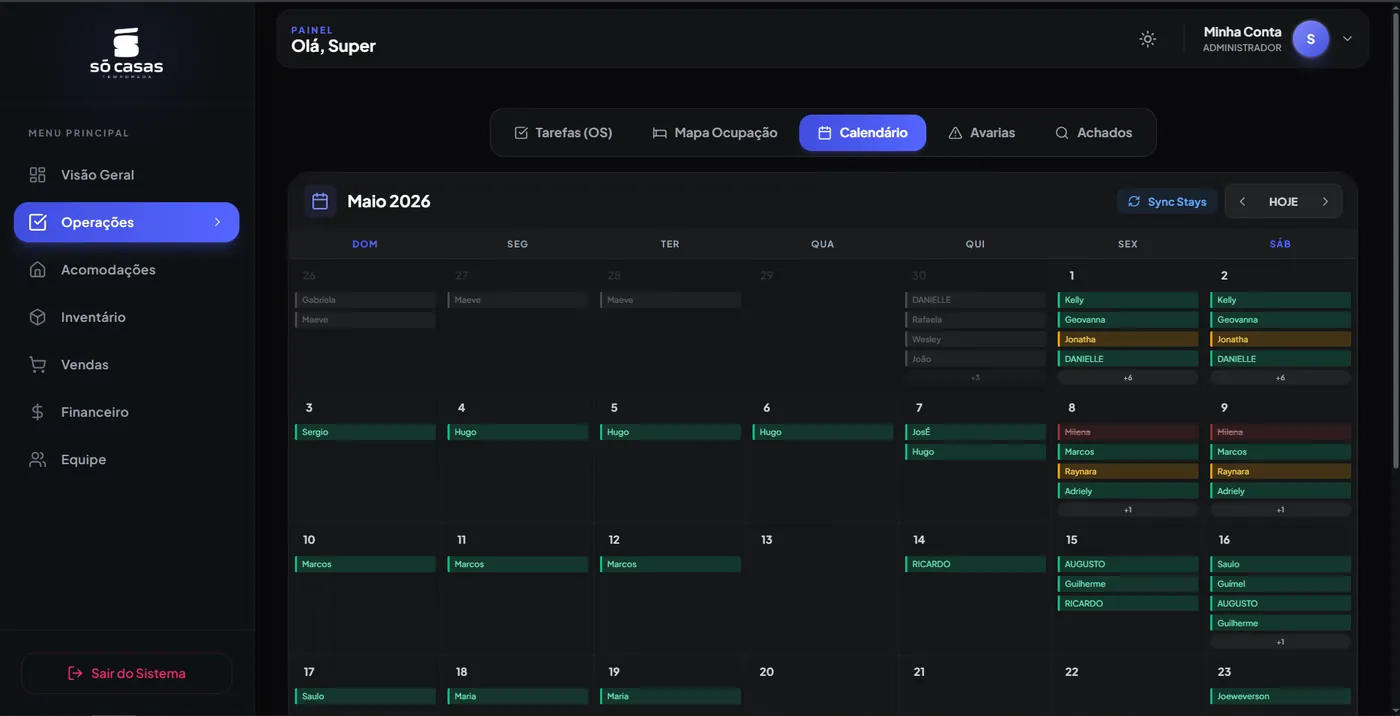This screenshot has height=716, width=1400.
Task: Open RICARDO booking on day 14
Action: pos(975,564)
